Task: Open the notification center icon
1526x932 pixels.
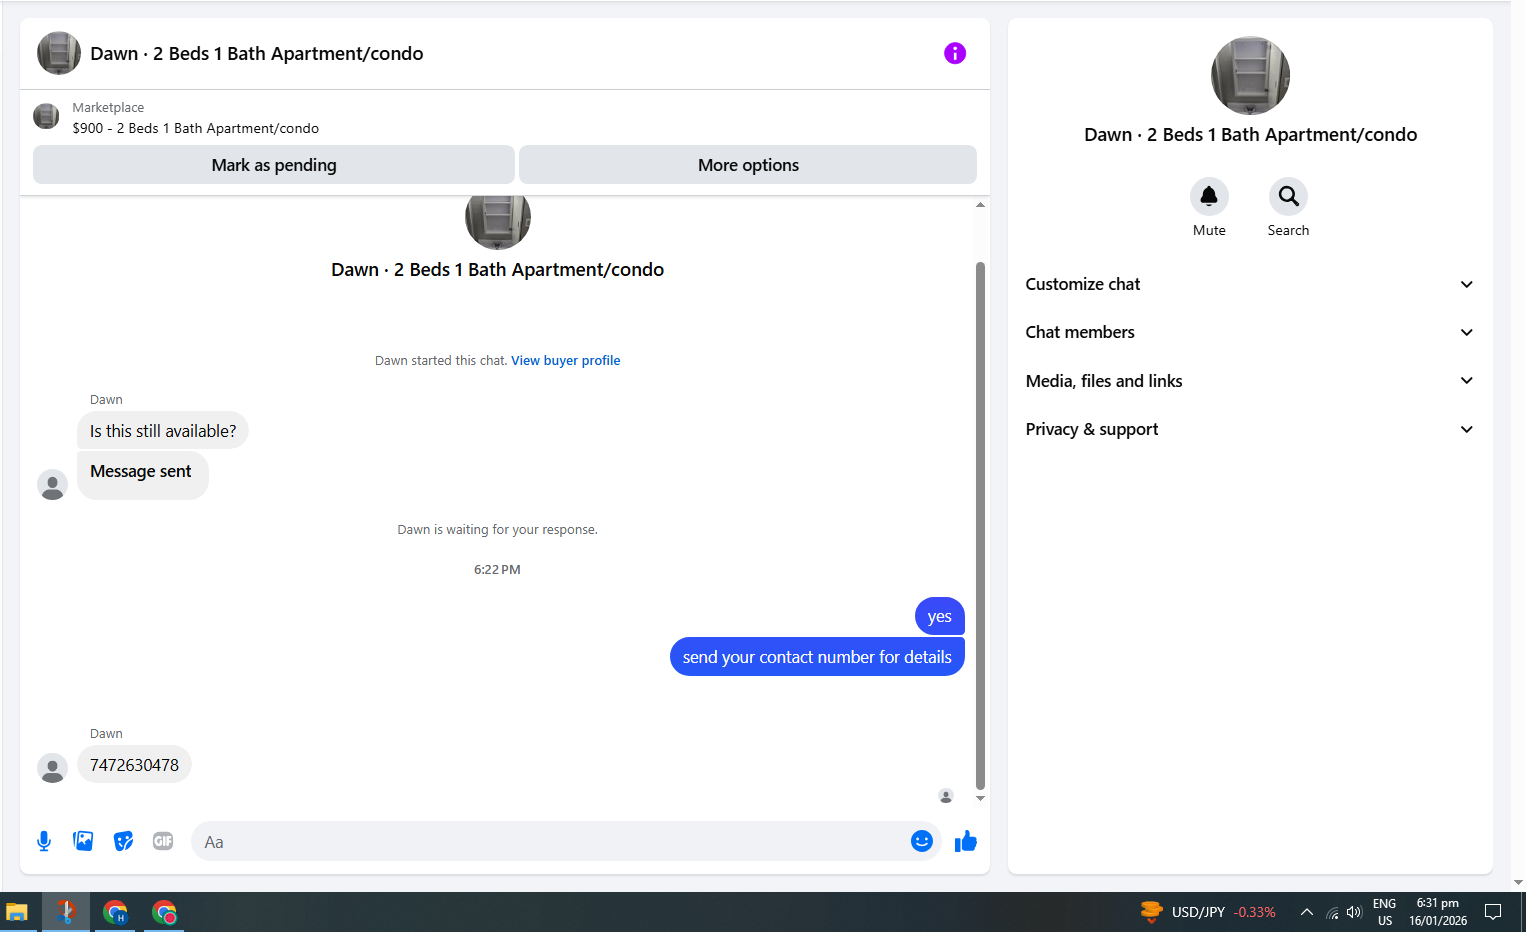Action: pyautogui.click(x=1493, y=912)
